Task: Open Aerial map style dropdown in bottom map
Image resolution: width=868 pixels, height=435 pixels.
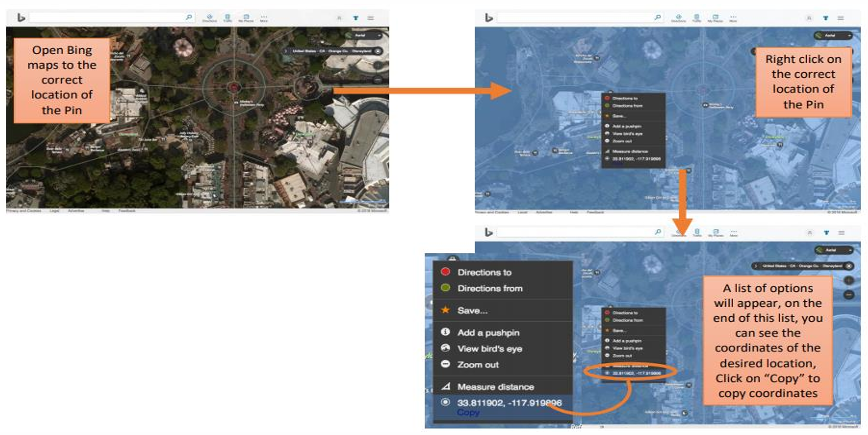Action: tap(834, 250)
